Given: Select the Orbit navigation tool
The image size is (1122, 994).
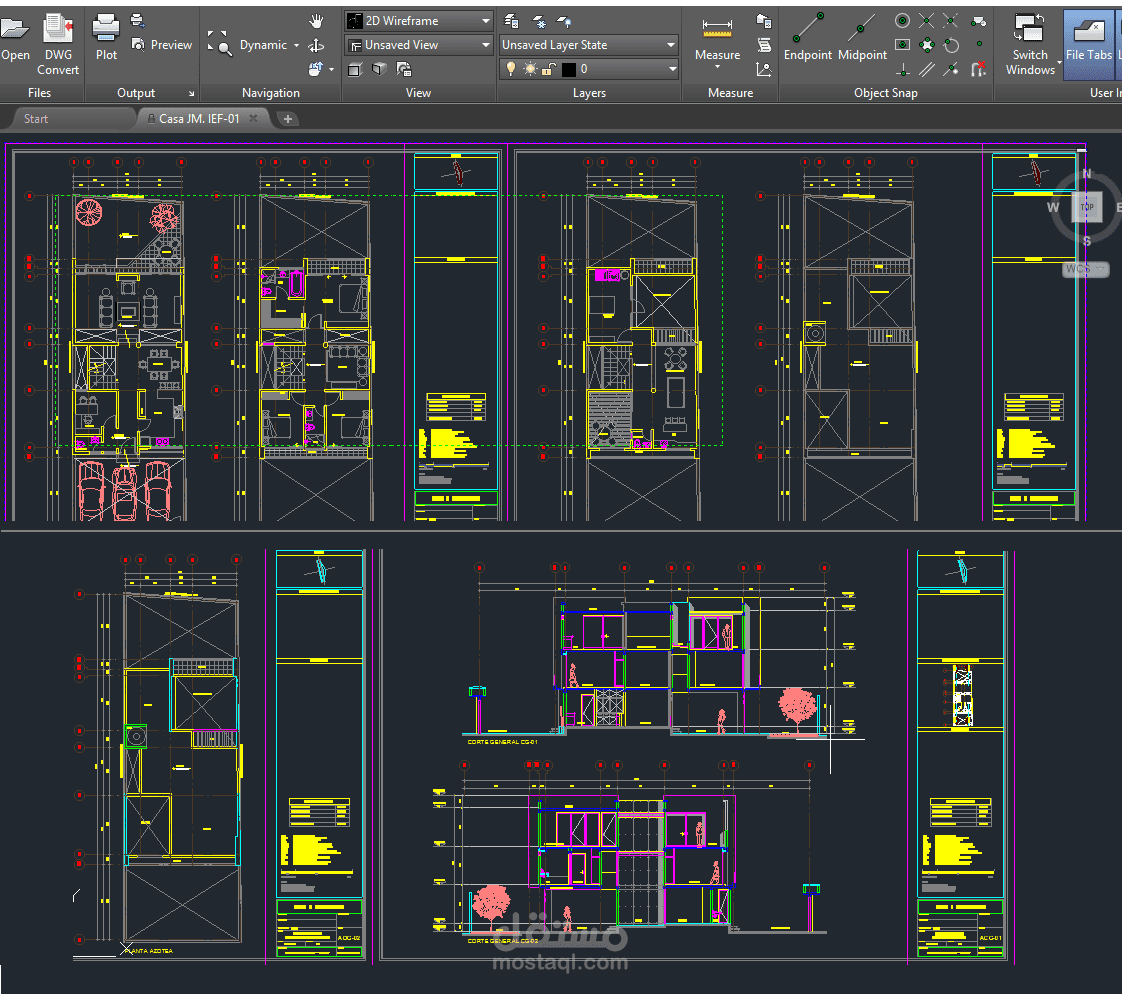Looking at the screenshot, I should [316, 46].
